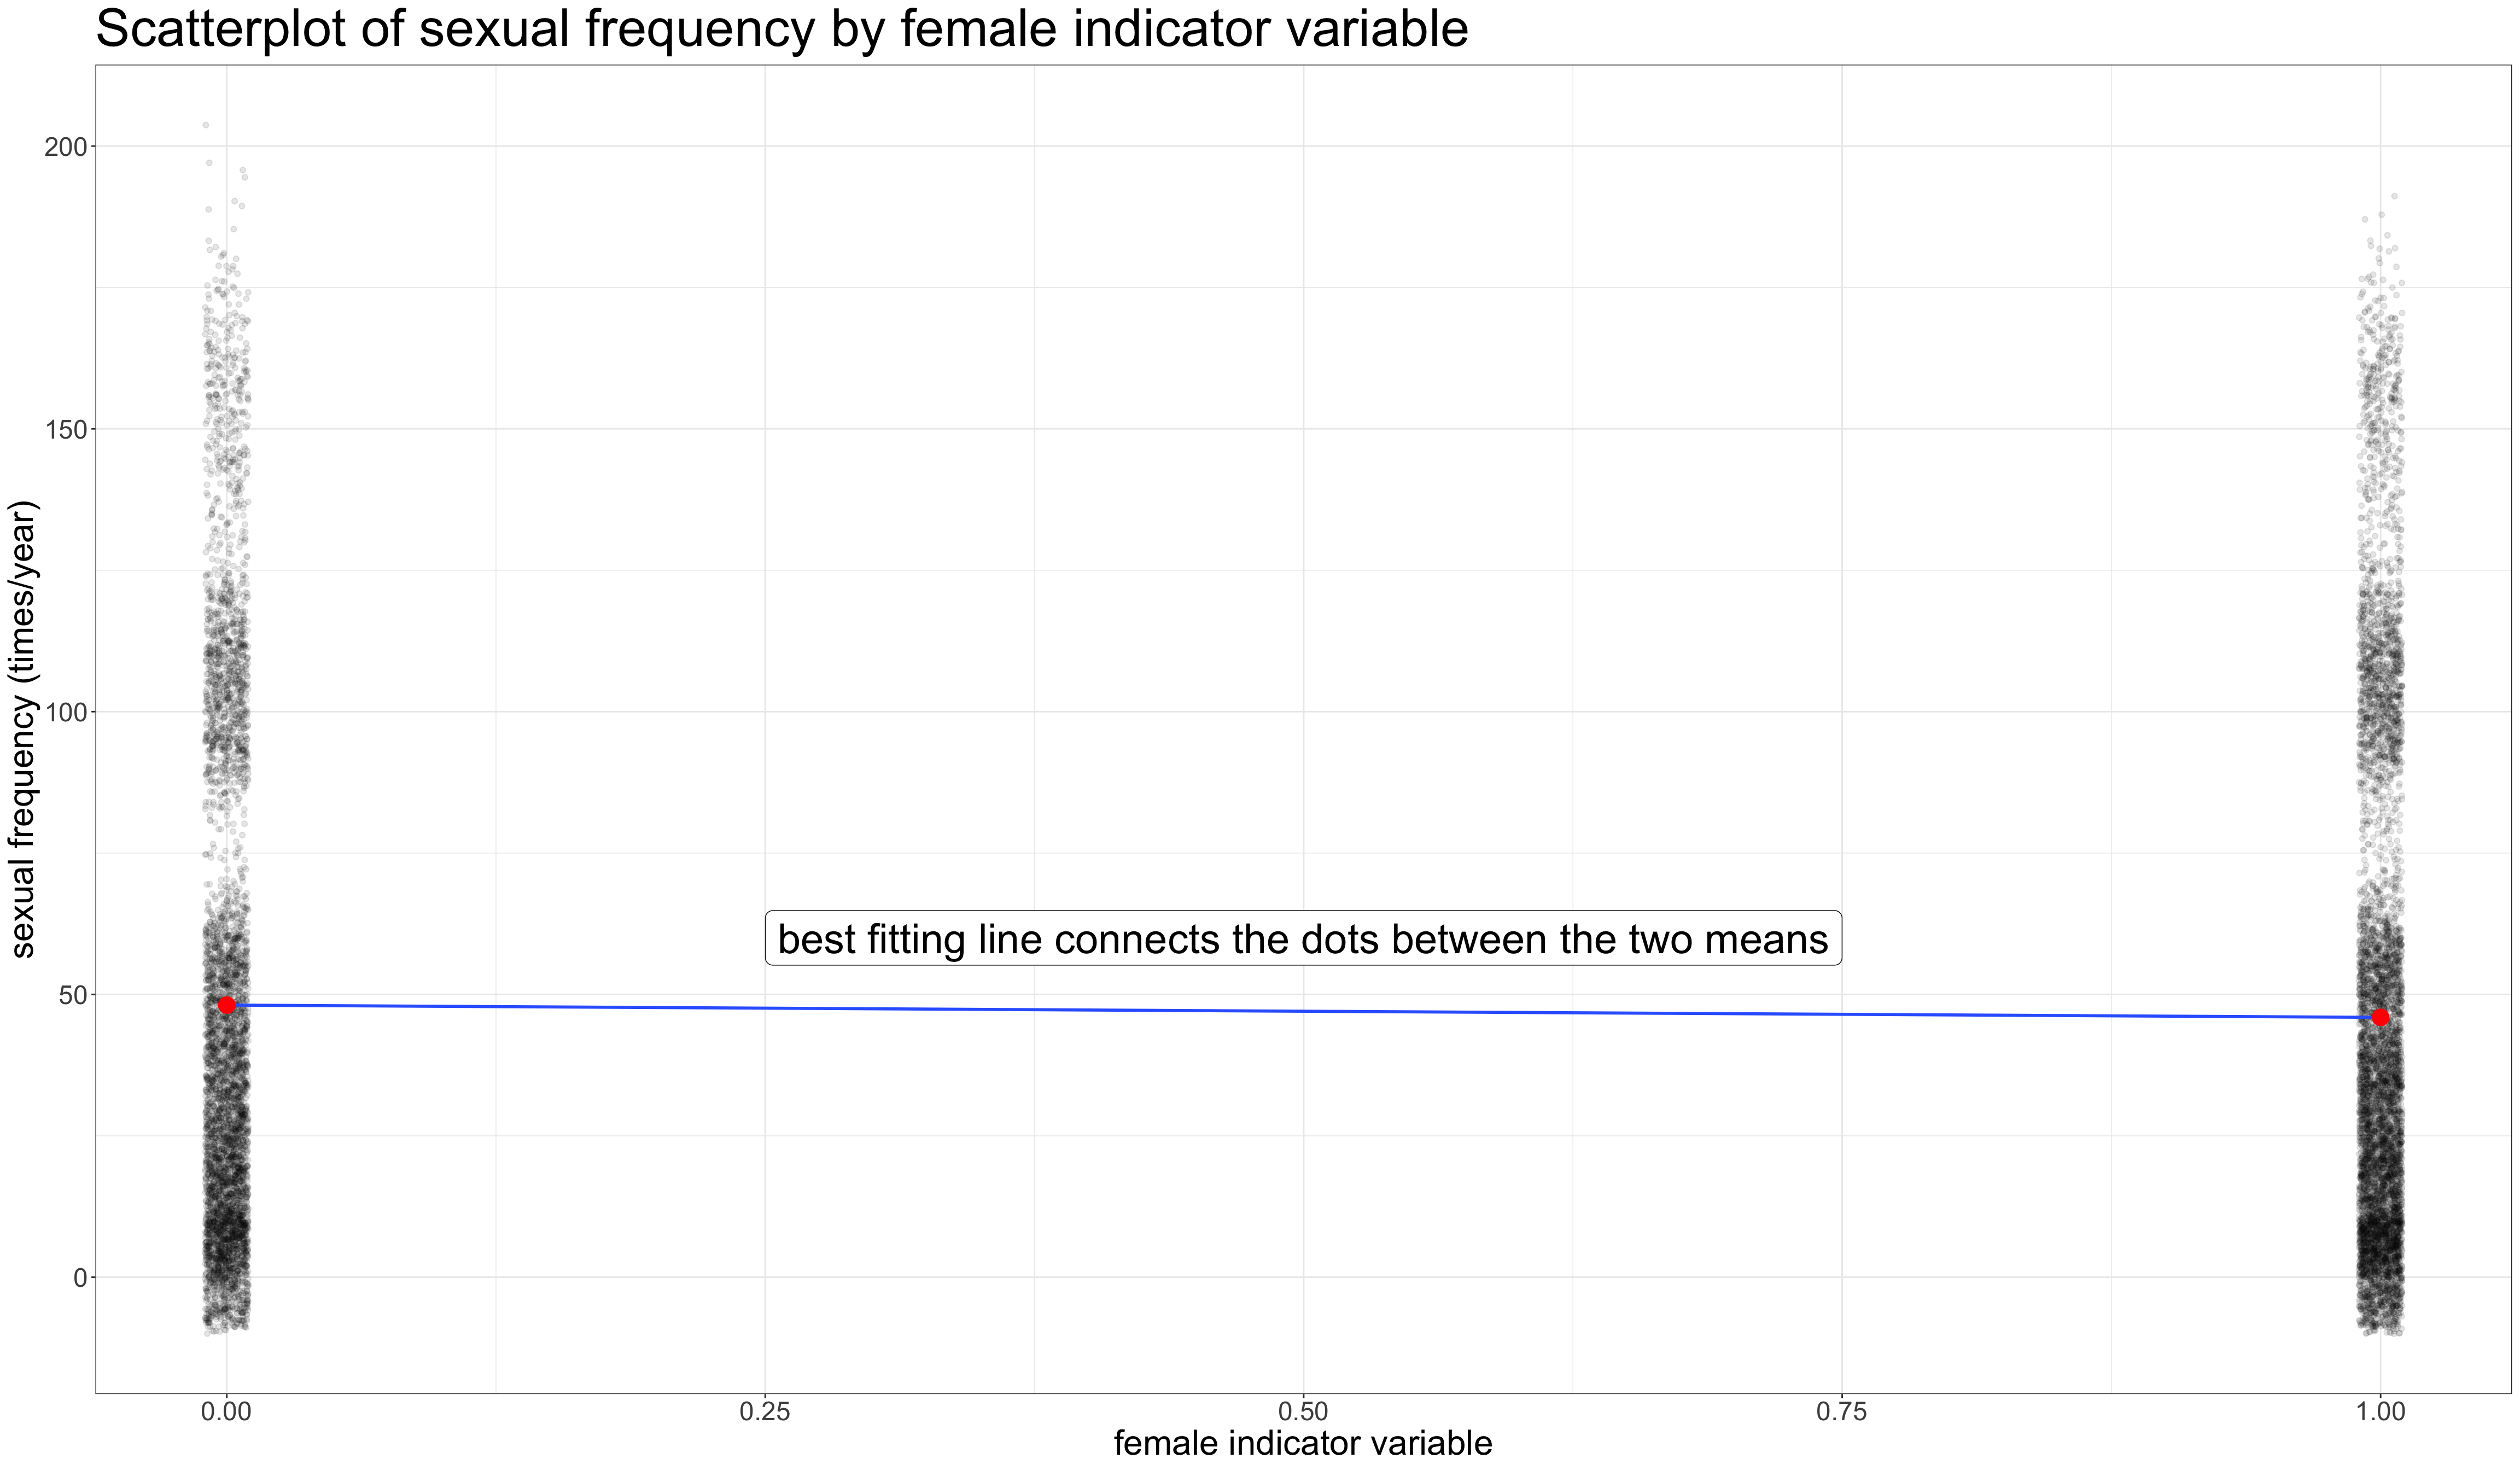Screen dimensions: 2520x1470
Task: Click the 0.25 x-axis tick label
Action: coord(765,1411)
